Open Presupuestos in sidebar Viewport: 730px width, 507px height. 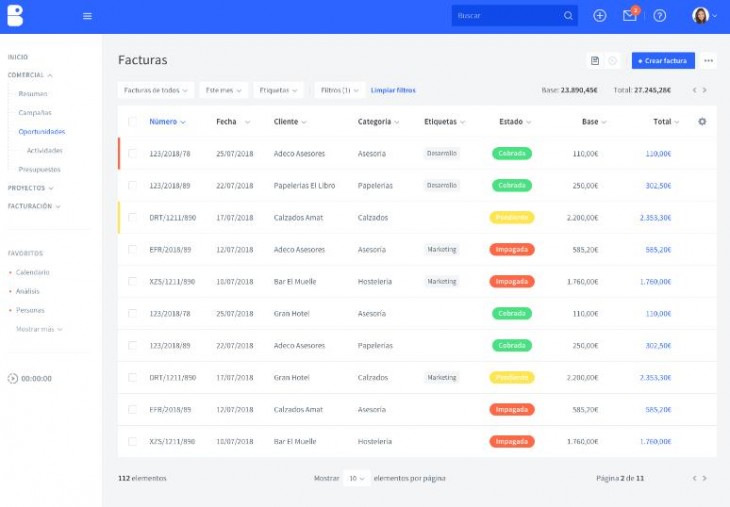click(x=40, y=169)
